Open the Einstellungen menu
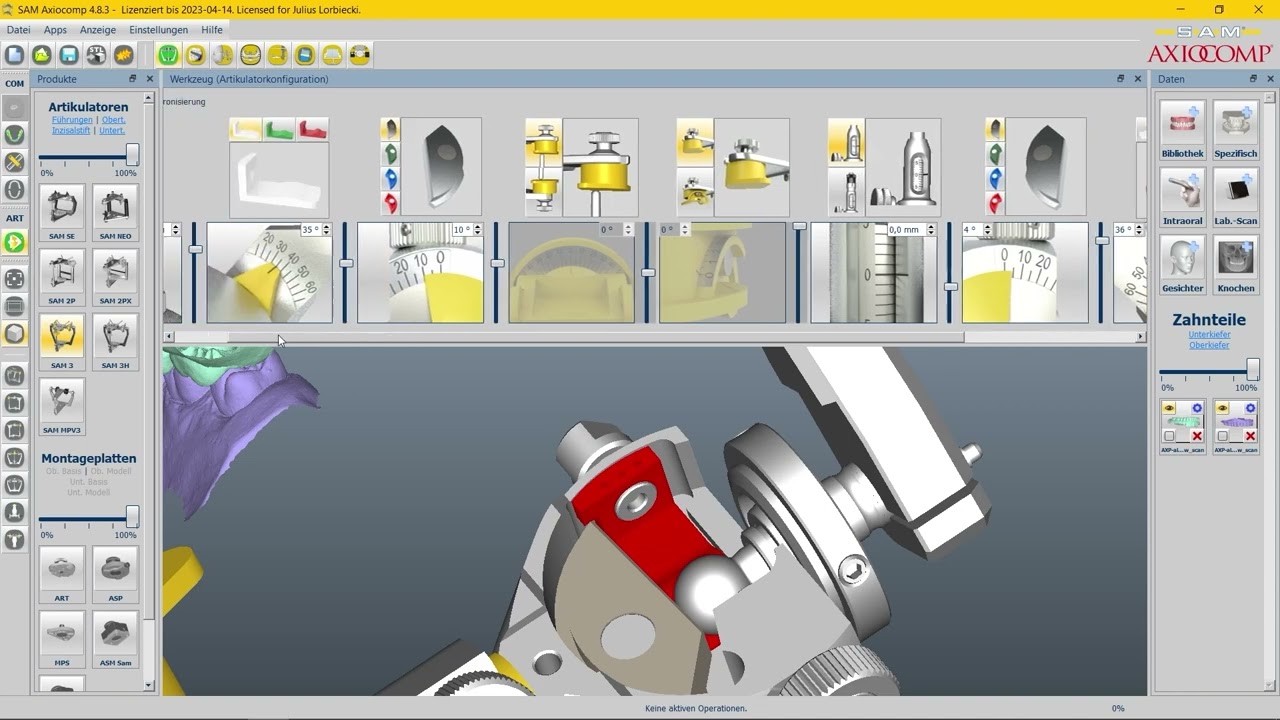1280x720 pixels. point(158,30)
